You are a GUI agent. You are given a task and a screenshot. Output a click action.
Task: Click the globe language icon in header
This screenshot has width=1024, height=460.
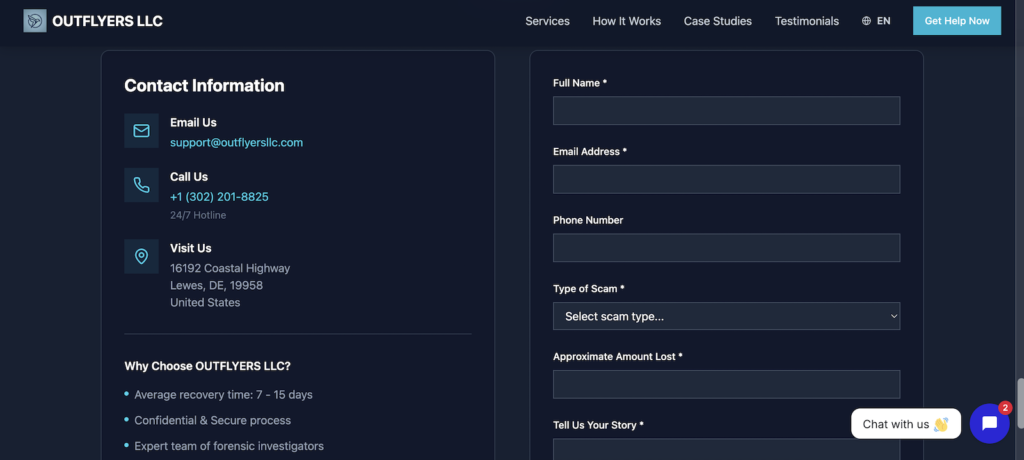pyautogui.click(x=867, y=21)
